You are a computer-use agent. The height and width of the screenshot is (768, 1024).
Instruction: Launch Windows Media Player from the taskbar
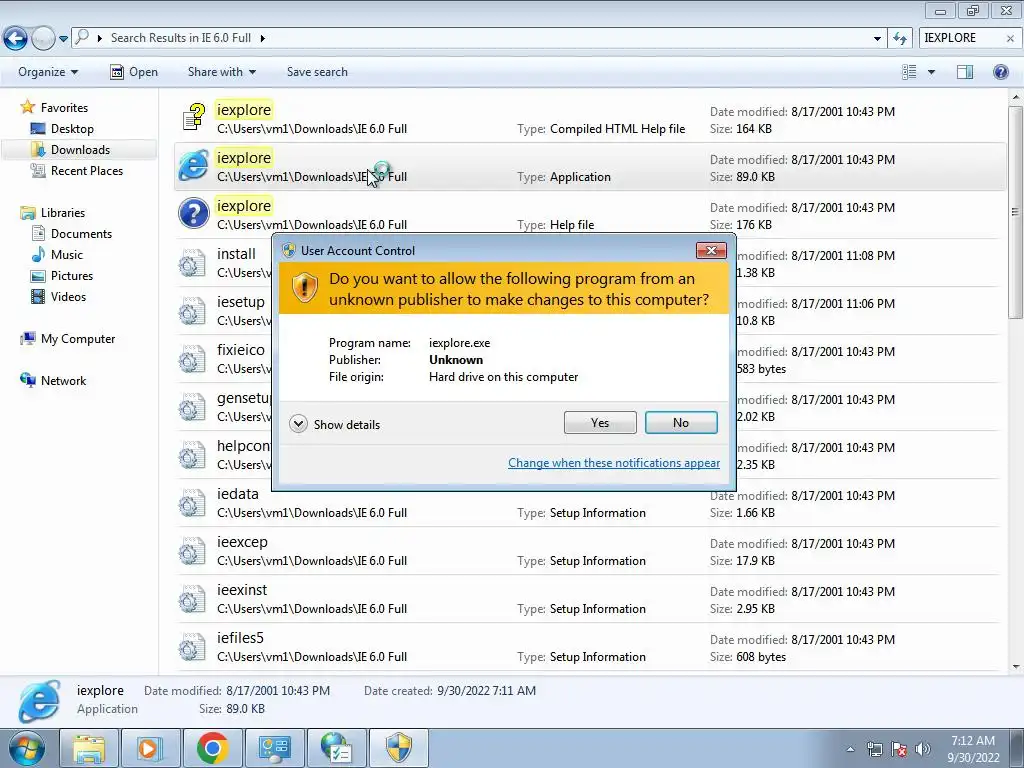coord(150,748)
